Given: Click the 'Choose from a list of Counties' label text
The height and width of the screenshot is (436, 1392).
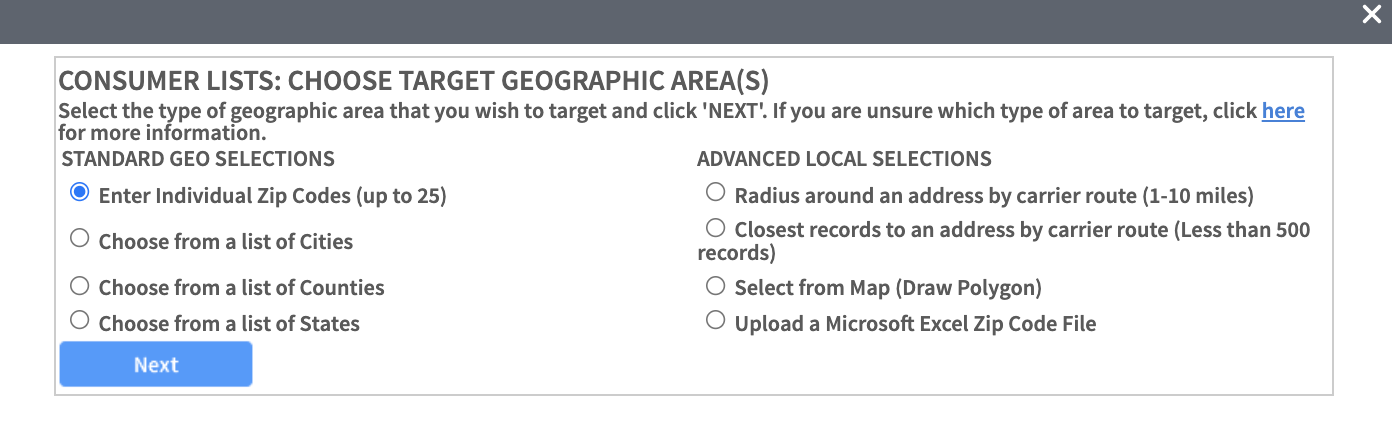Looking at the screenshot, I should (241, 288).
